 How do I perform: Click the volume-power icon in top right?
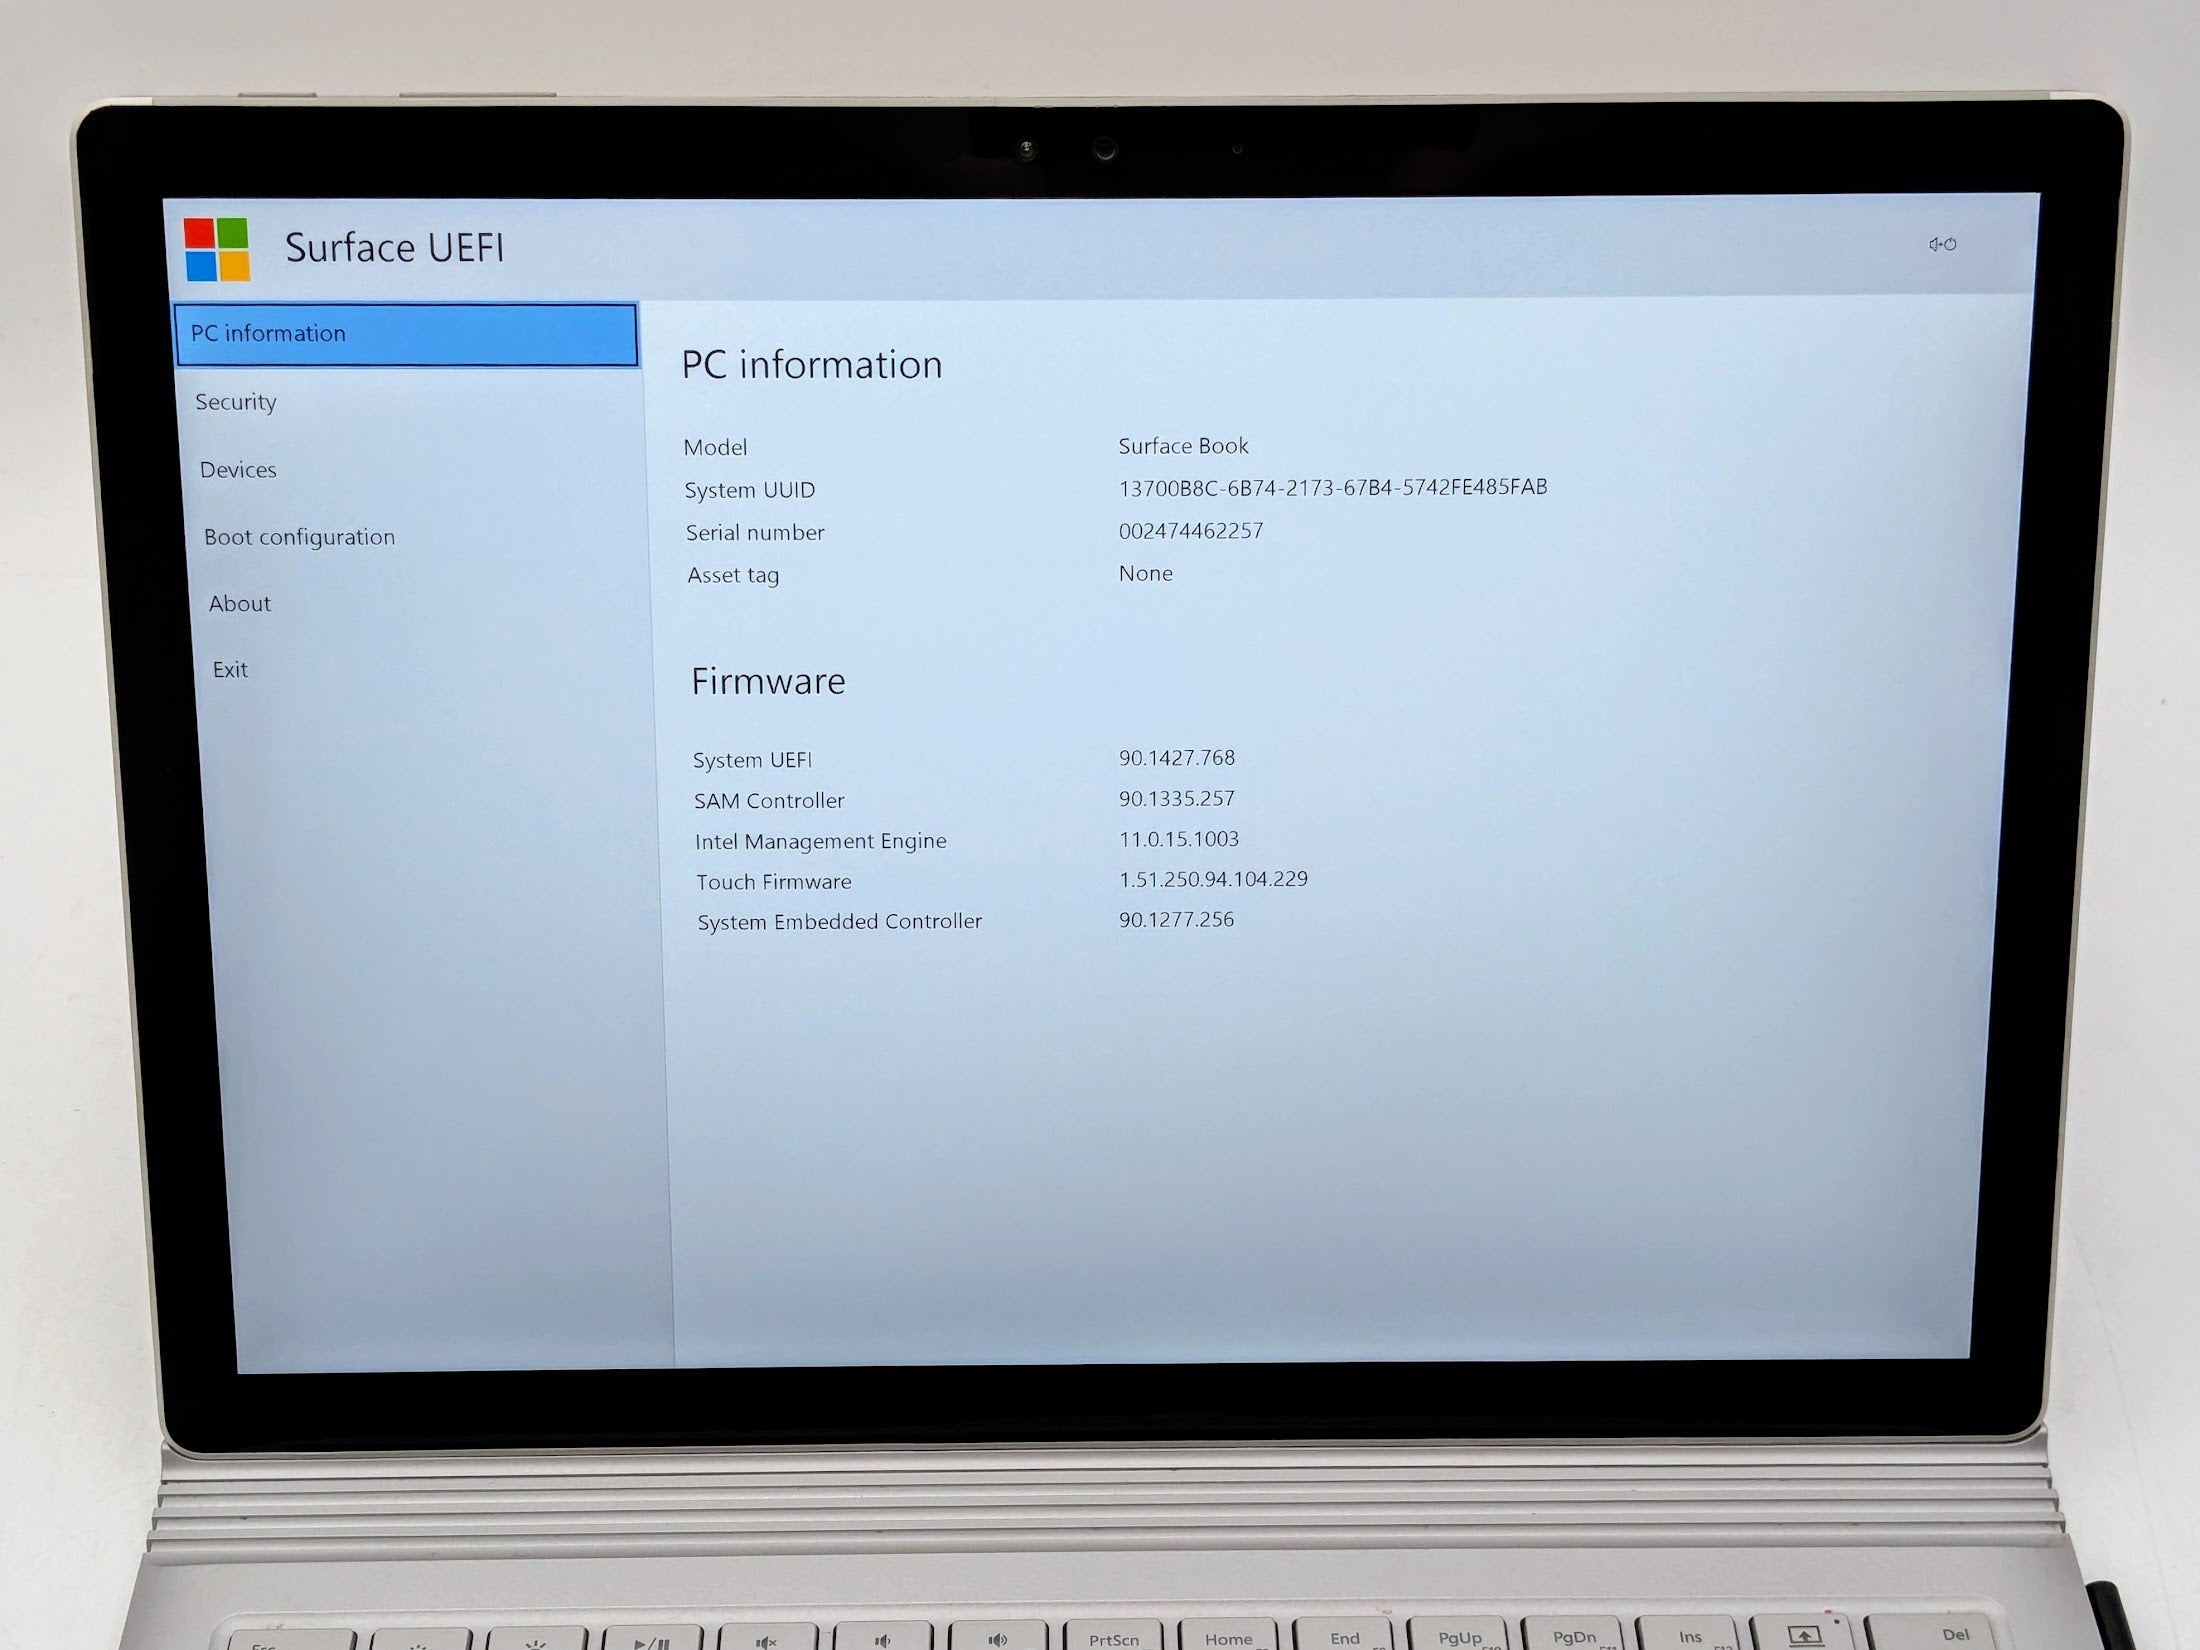(x=1942, y=244)
